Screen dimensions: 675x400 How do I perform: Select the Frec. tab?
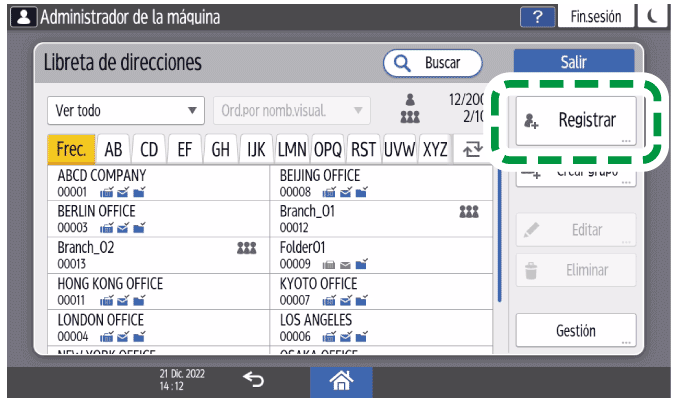[x=71, y=149]
